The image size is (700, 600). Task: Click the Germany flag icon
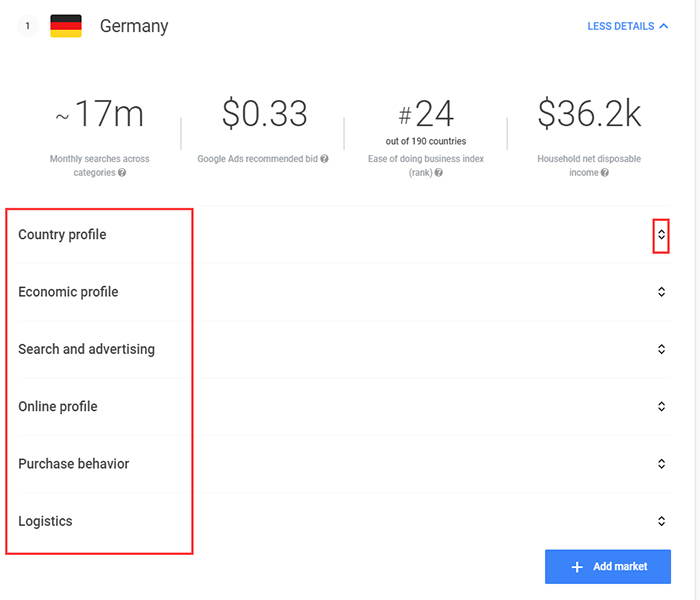pos(66,26)
